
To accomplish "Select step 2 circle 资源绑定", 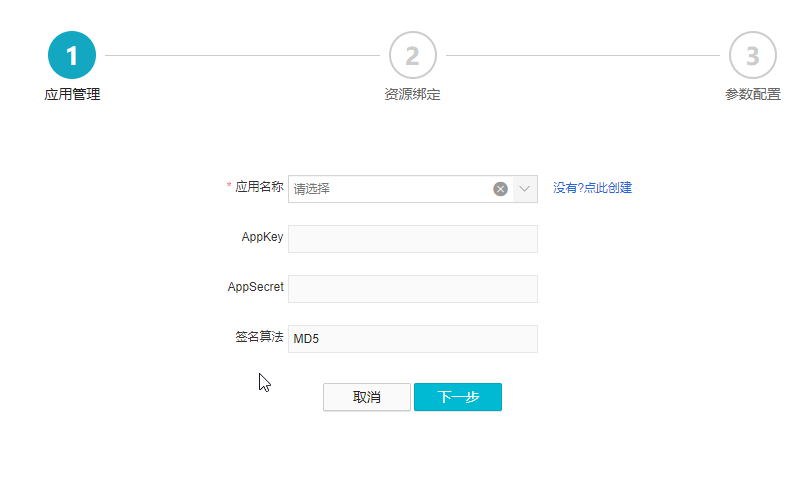I will click(413, 55).
